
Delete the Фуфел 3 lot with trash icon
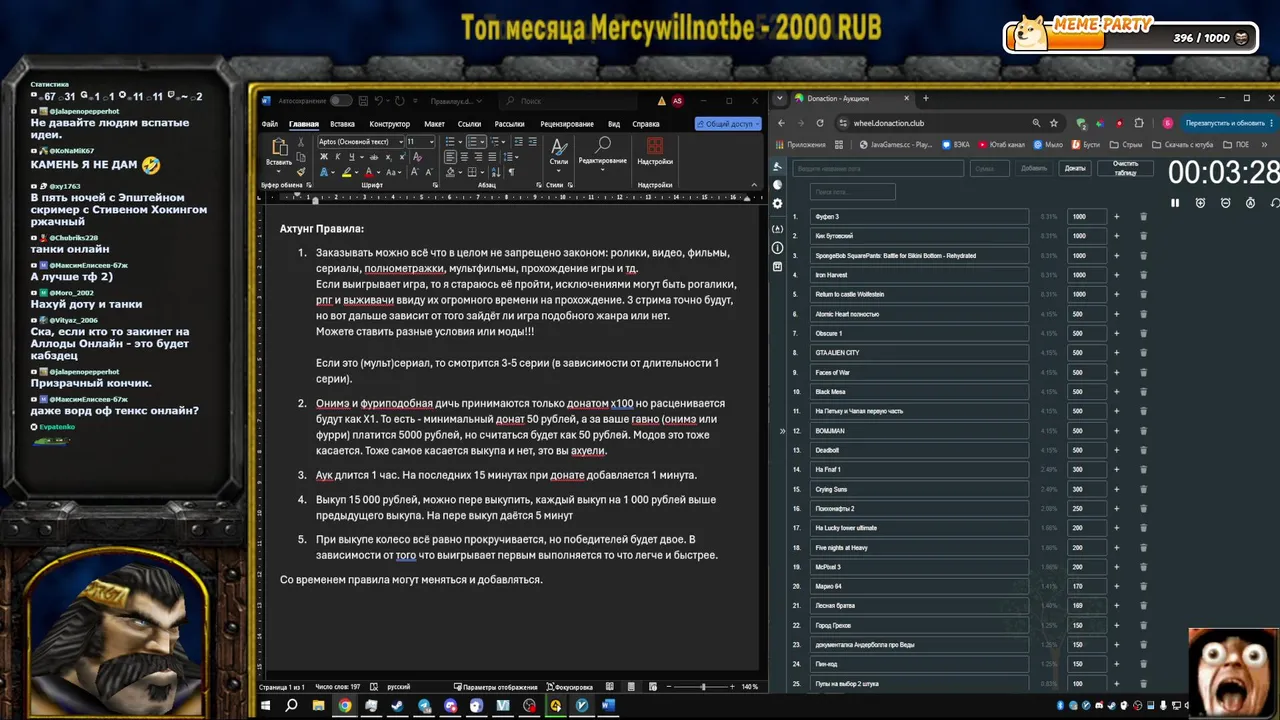1143,217
